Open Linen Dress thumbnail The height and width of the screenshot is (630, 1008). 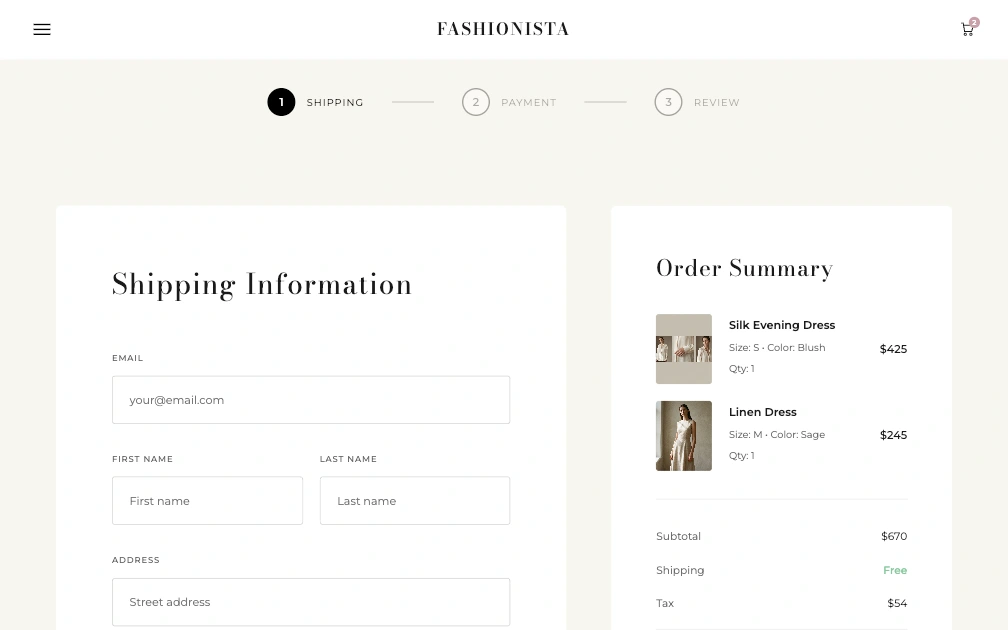(684, 436)
